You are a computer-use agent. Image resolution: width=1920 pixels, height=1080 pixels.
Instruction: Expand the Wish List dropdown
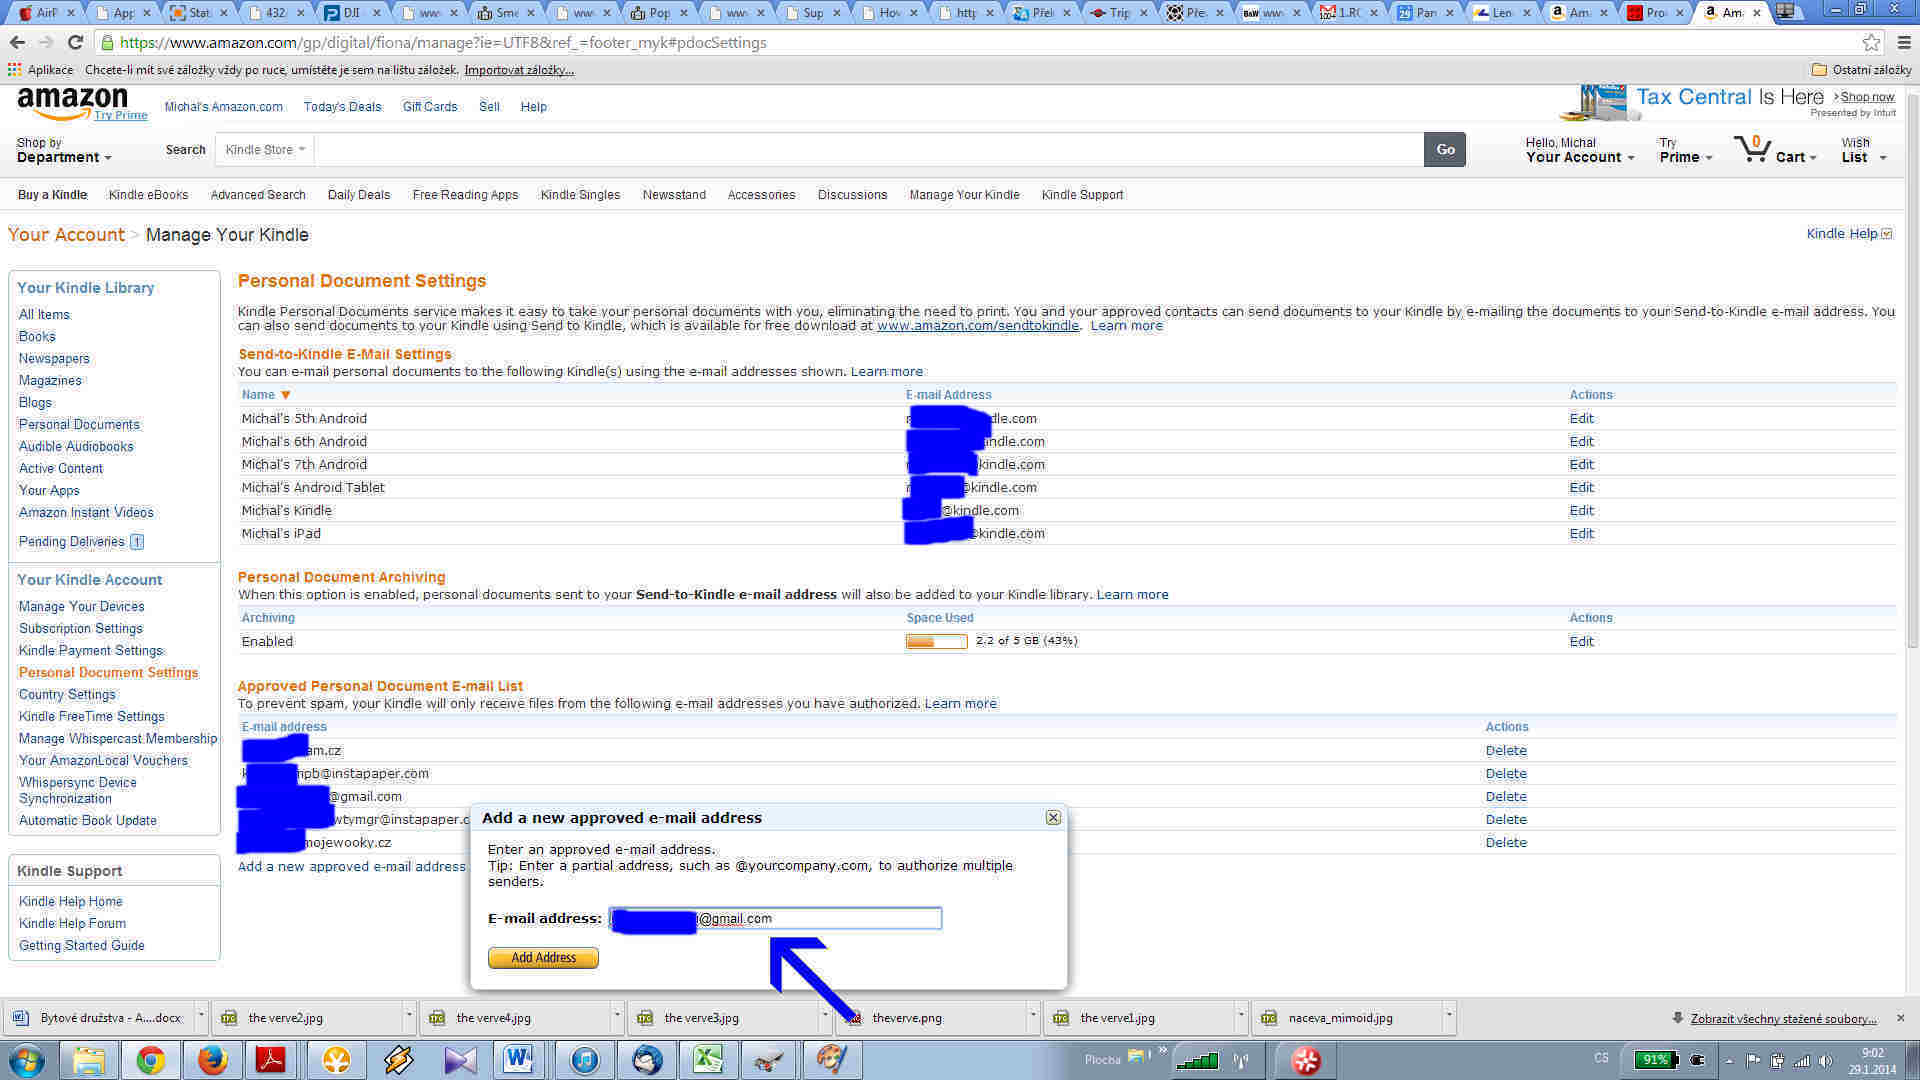(1864, 150)
